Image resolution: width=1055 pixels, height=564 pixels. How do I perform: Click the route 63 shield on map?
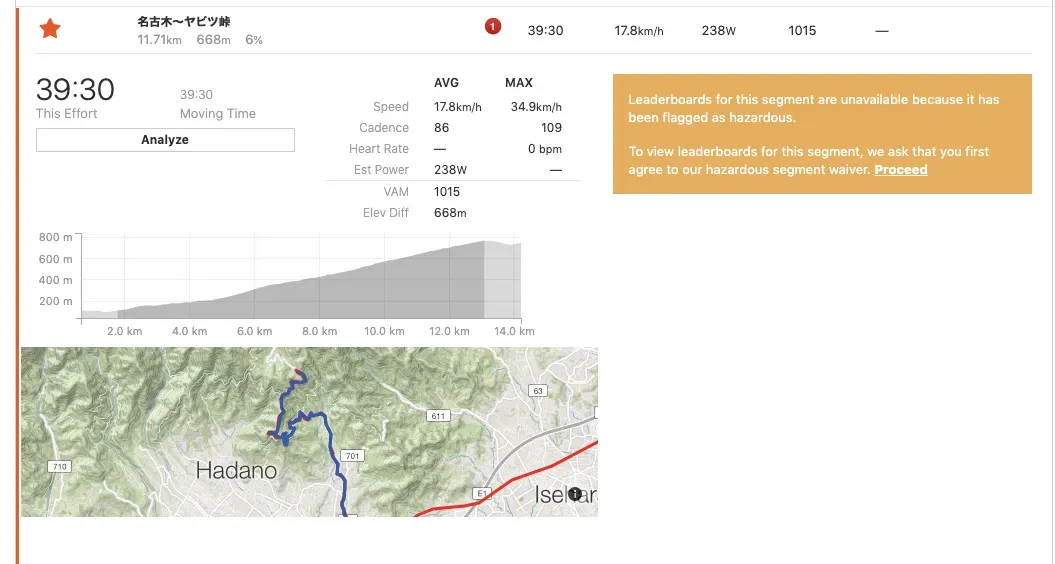(538, 391)
